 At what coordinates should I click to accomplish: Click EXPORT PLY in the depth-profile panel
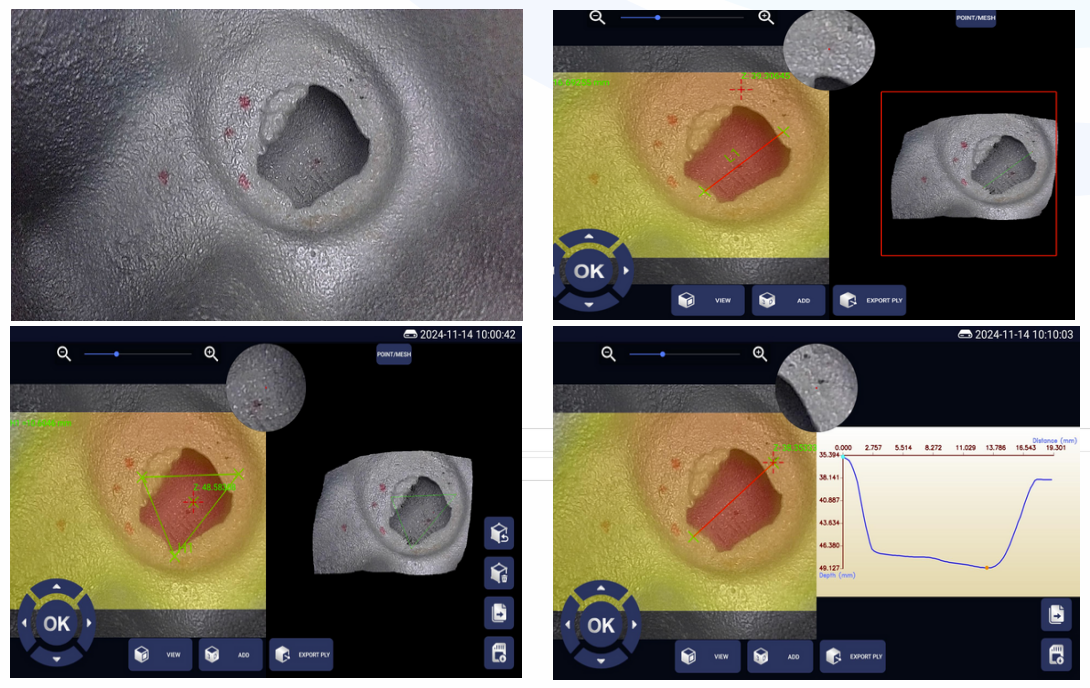(857, 657)
